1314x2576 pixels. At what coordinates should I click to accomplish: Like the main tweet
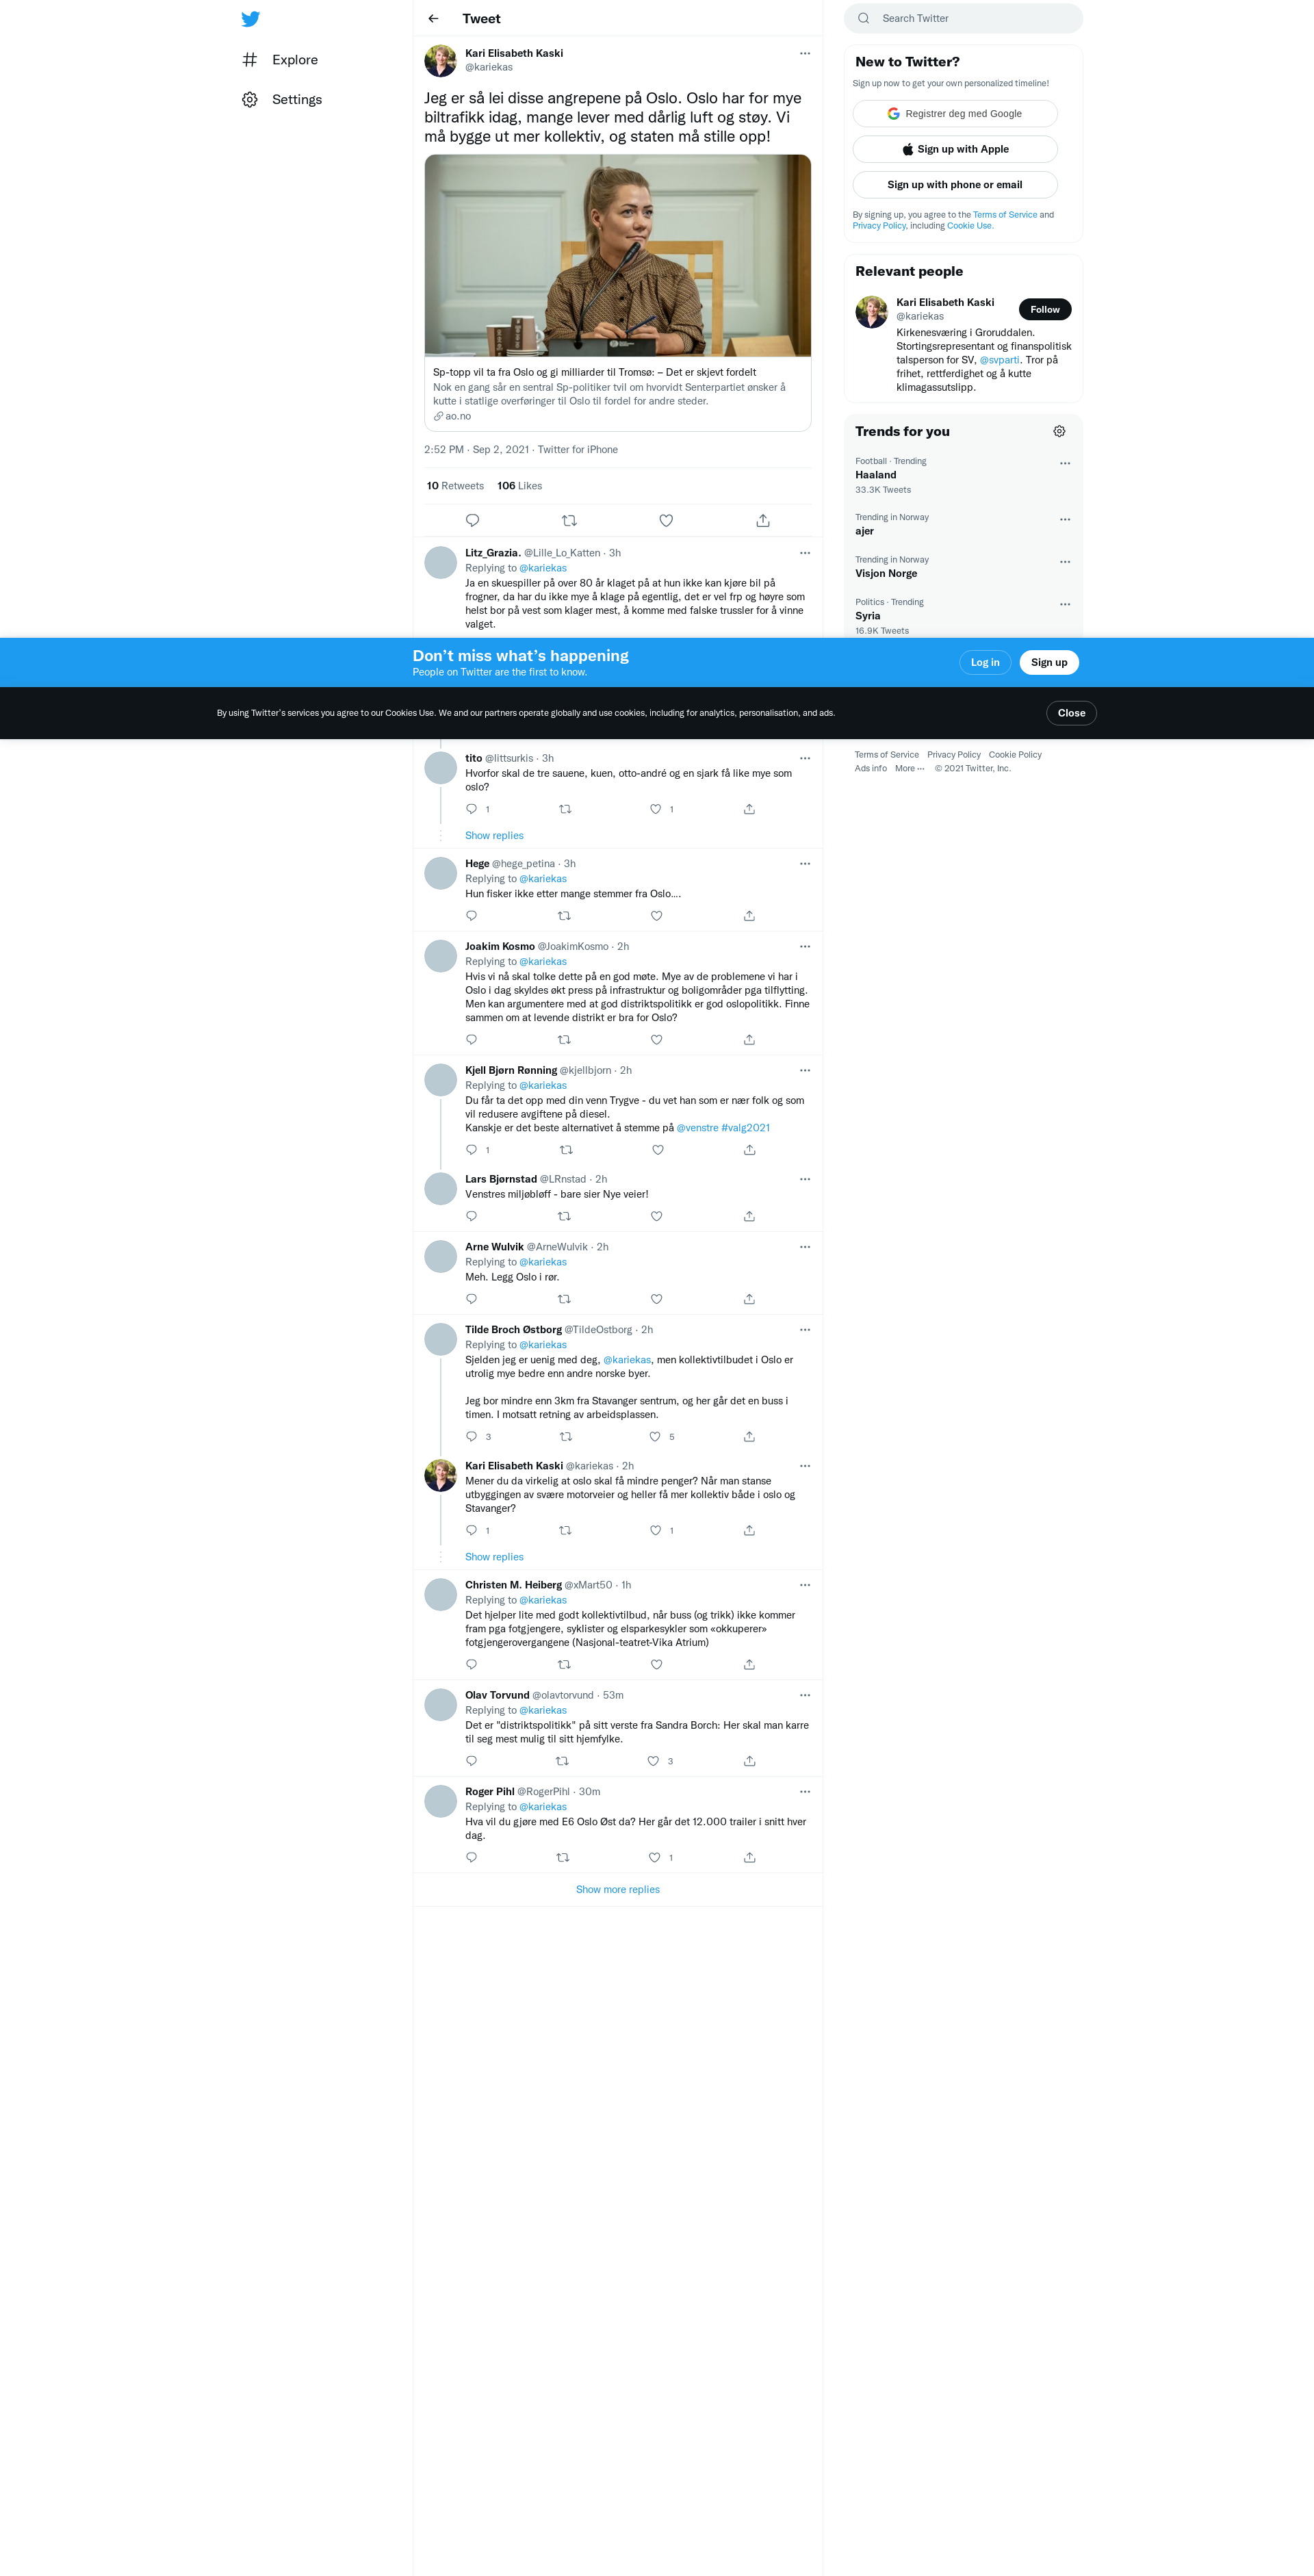[666, 521]
